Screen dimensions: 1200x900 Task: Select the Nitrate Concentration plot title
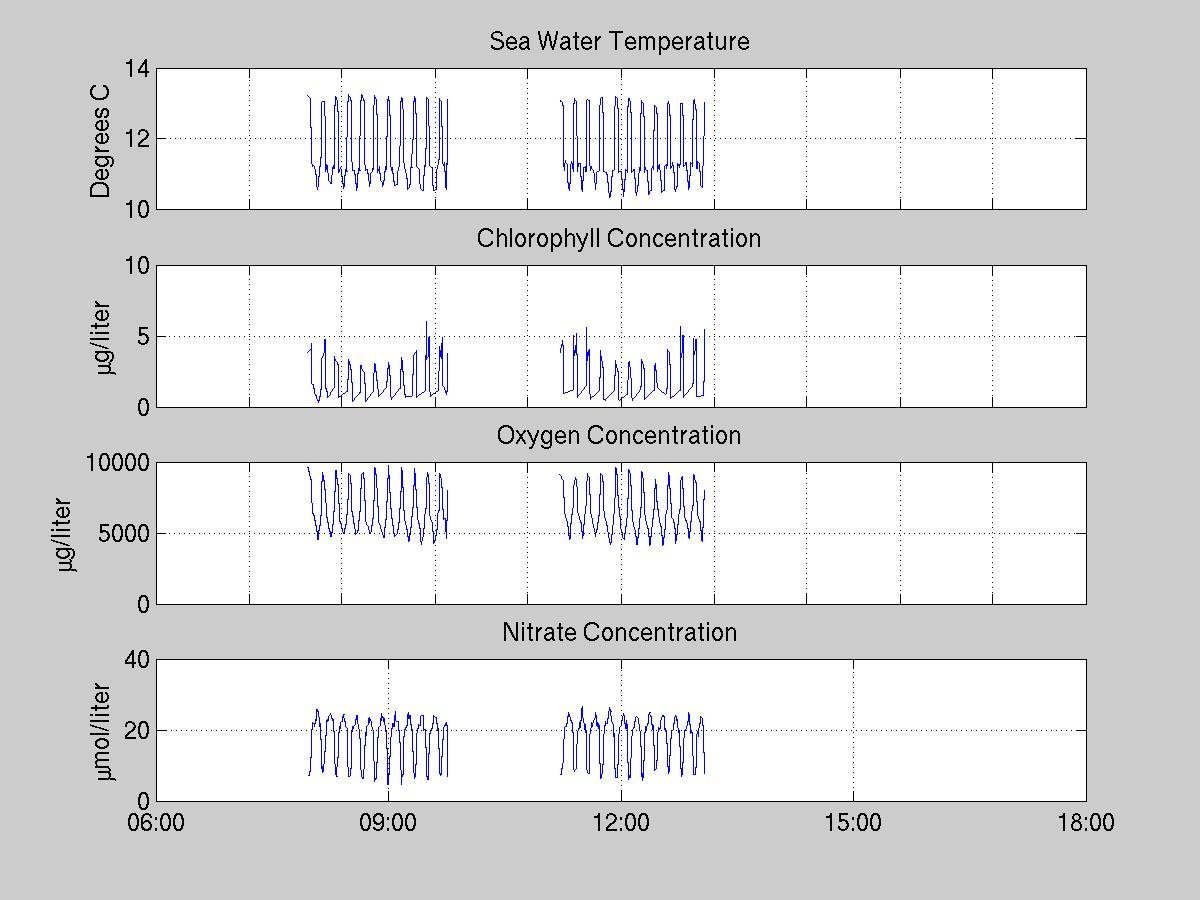click(x=619, y=633)
